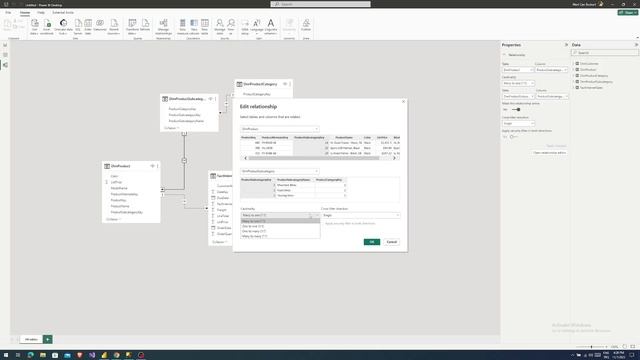Open the File tab
Screen dimensions: 640x360
click(8, 13)
